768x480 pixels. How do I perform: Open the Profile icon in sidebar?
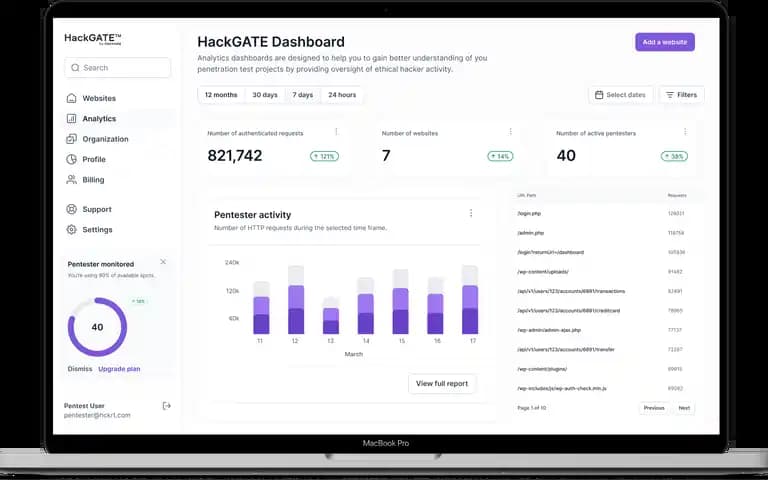pos(72,159)
